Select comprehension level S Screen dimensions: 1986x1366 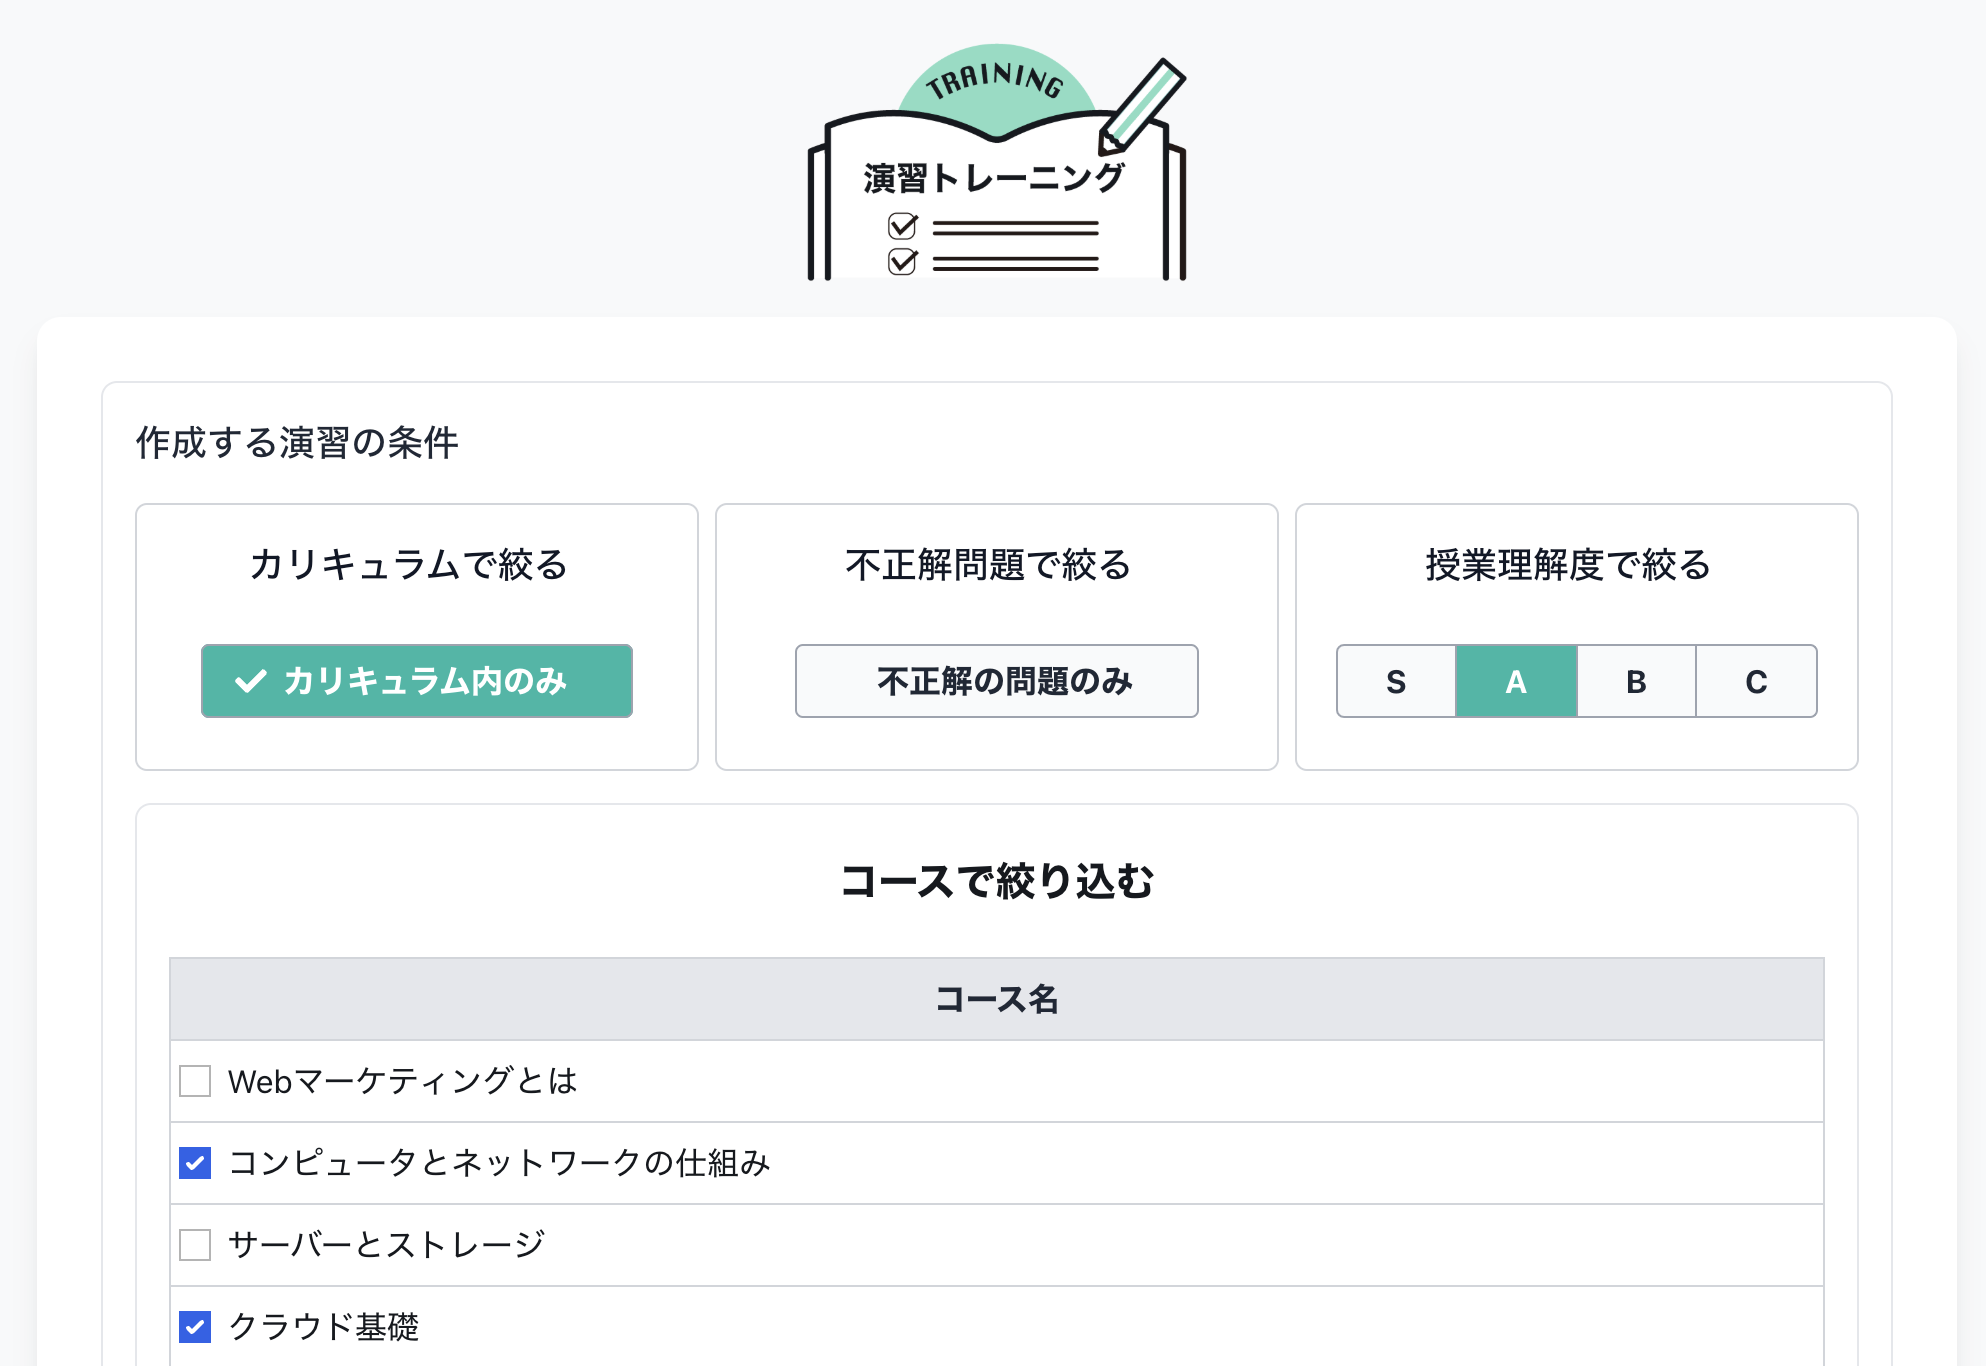[x=1395, y=681]
